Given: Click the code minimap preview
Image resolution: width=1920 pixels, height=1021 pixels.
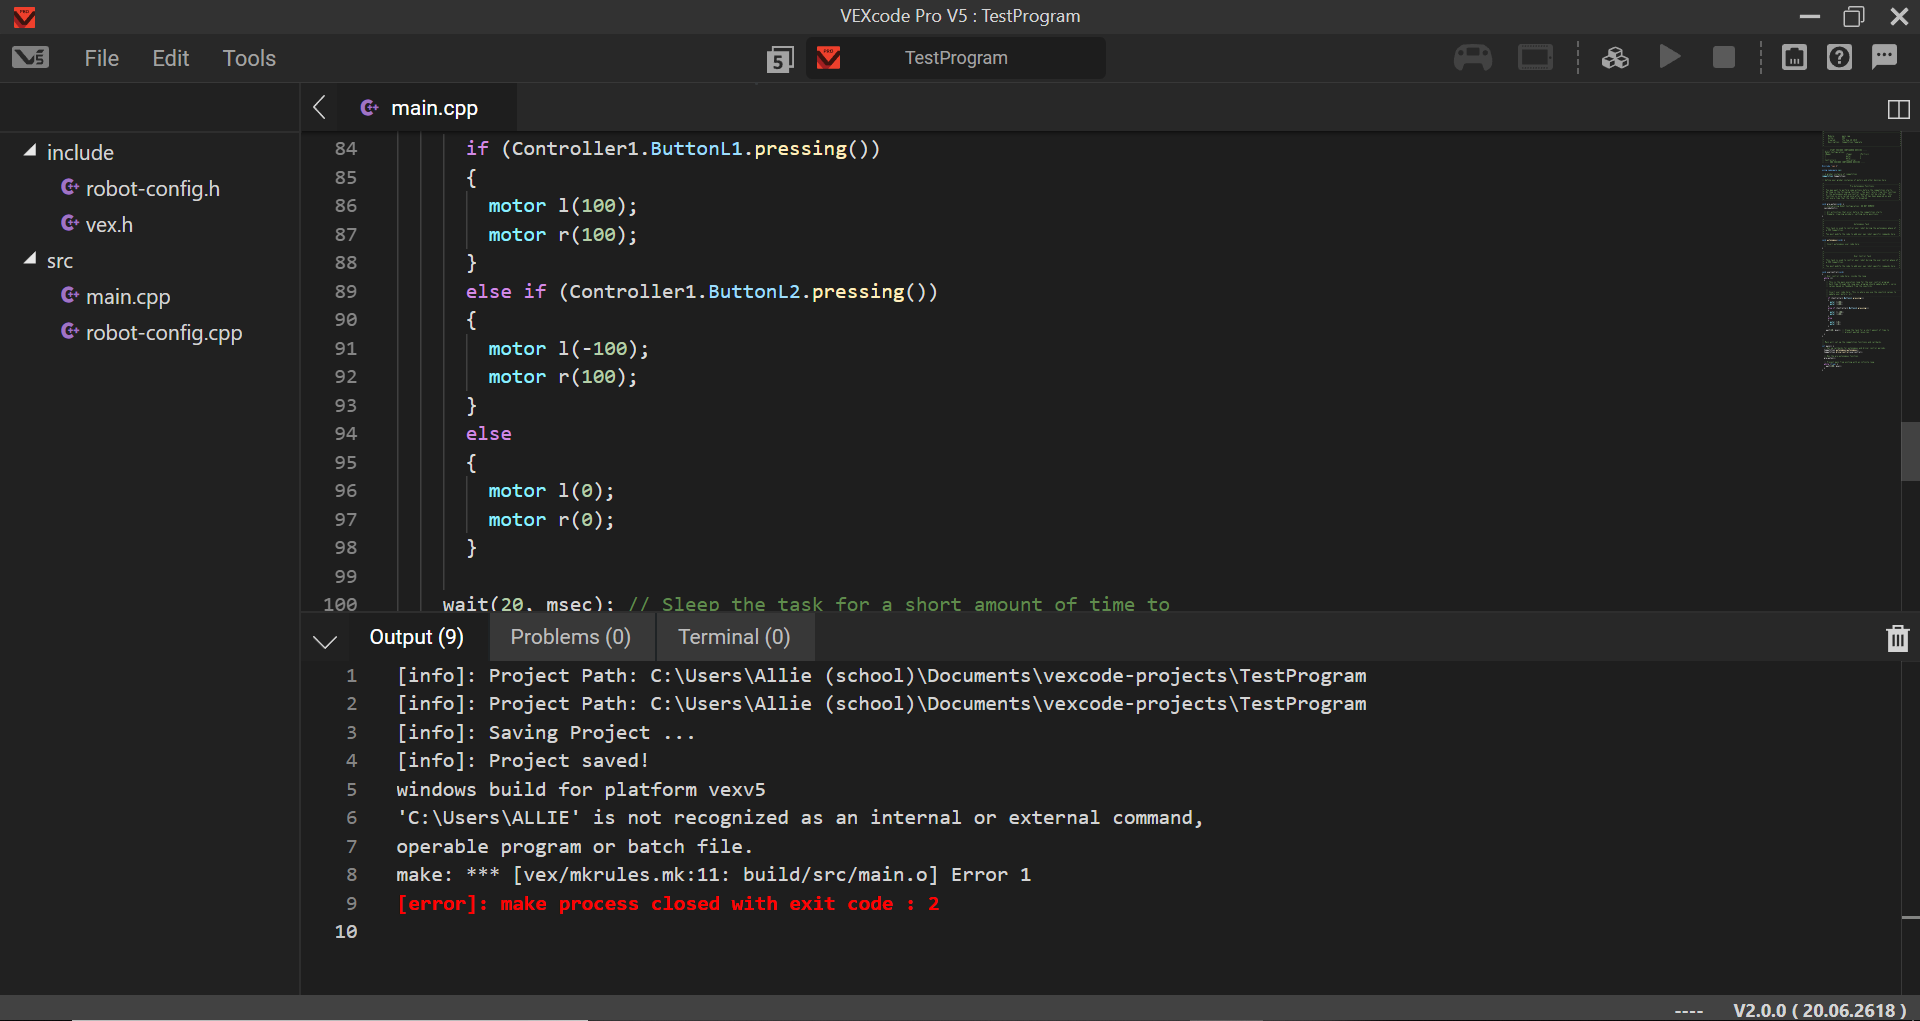Looking at the screenshot, I should [x=1860, y=250].
